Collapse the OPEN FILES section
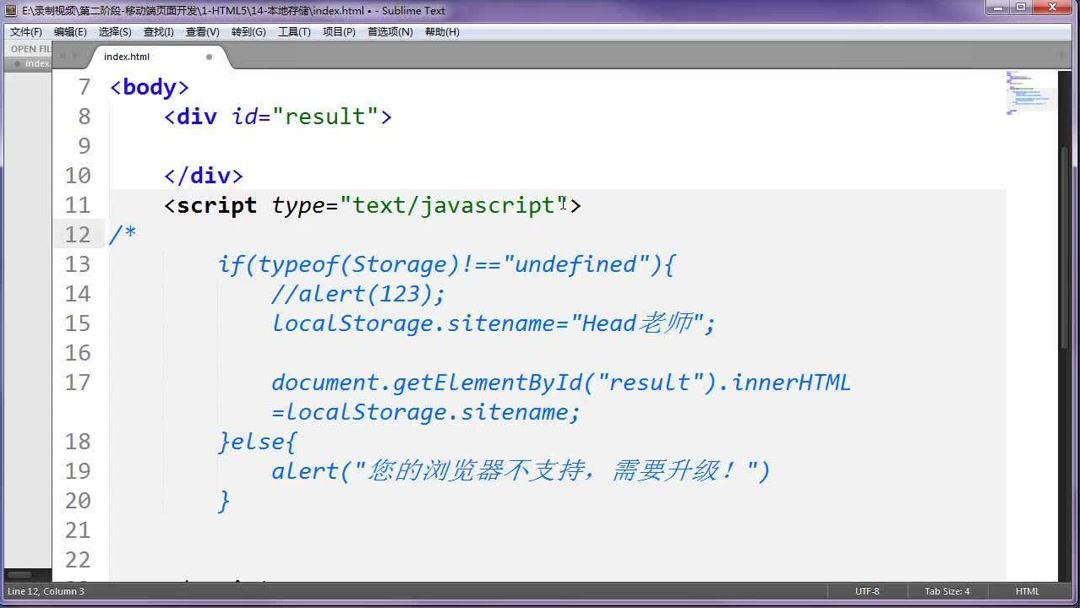 [28, 48]
